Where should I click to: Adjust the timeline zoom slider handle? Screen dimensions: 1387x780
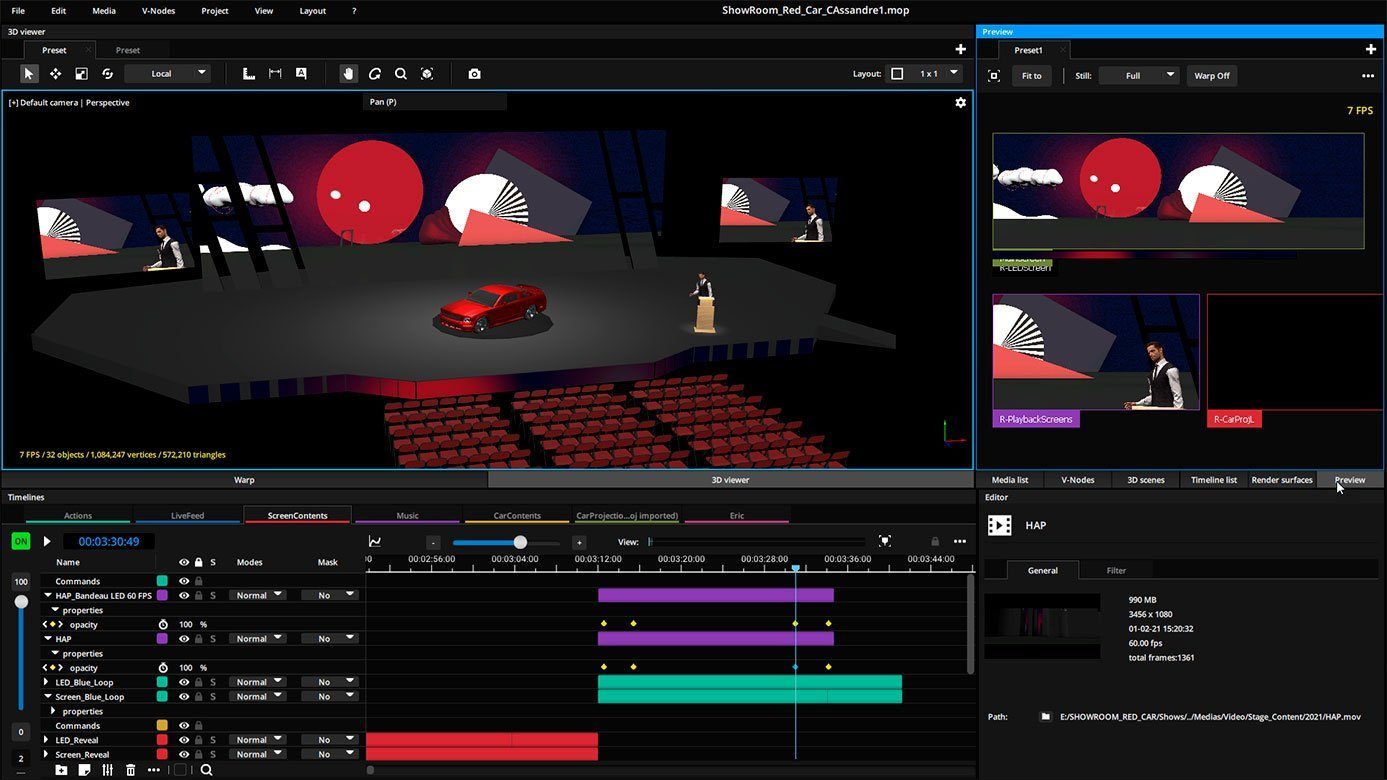(x=520, y=542)
